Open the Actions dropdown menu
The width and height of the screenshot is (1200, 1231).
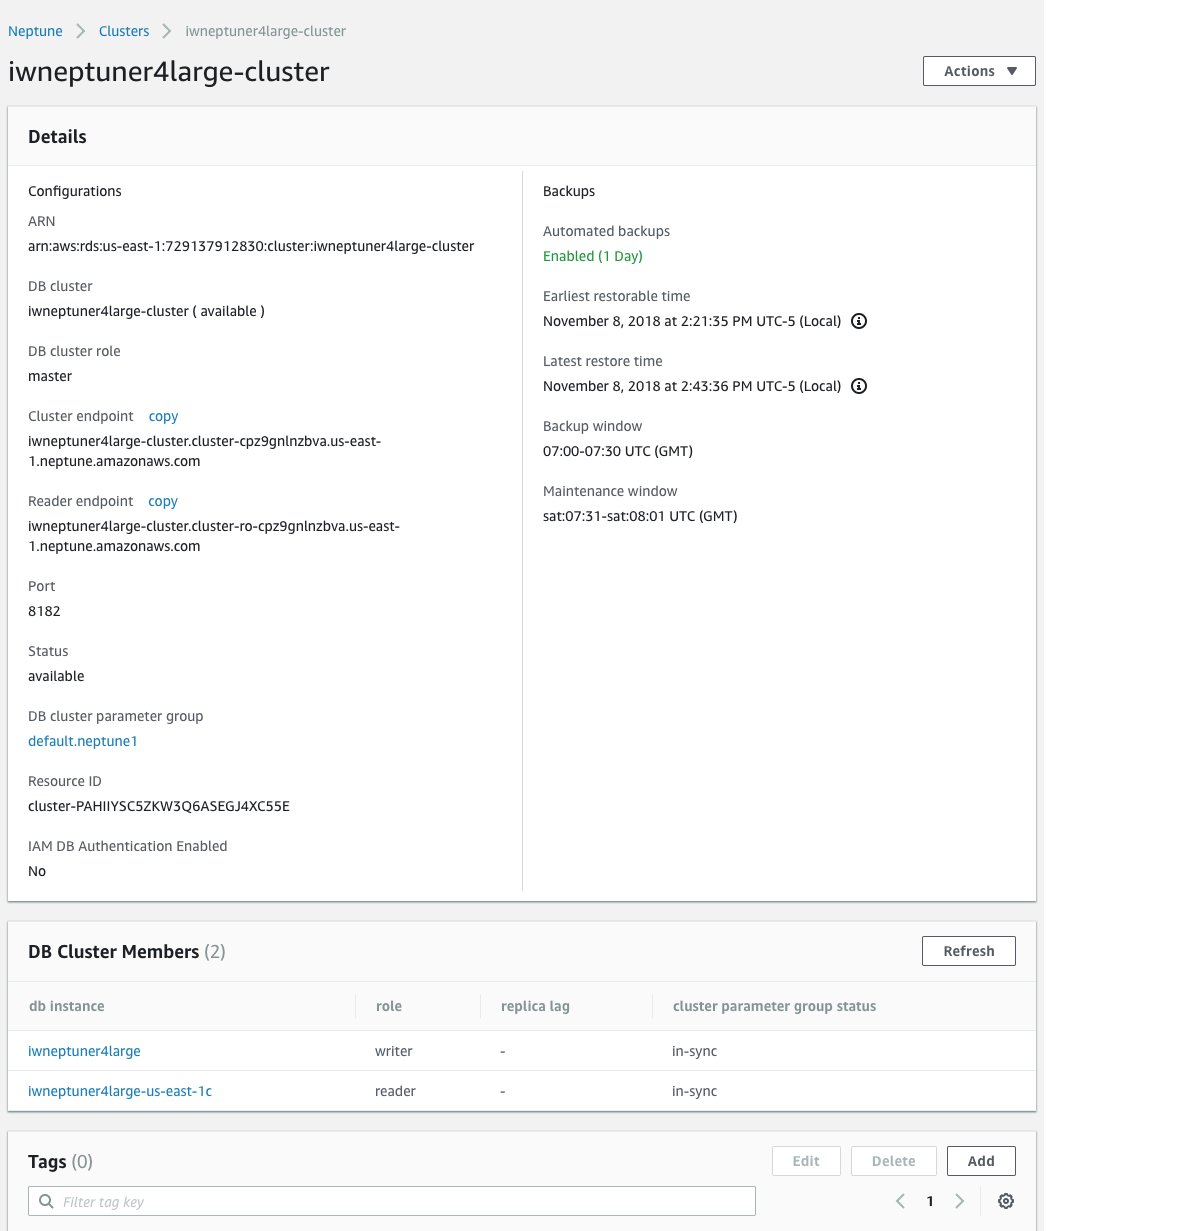pos(978,71)
